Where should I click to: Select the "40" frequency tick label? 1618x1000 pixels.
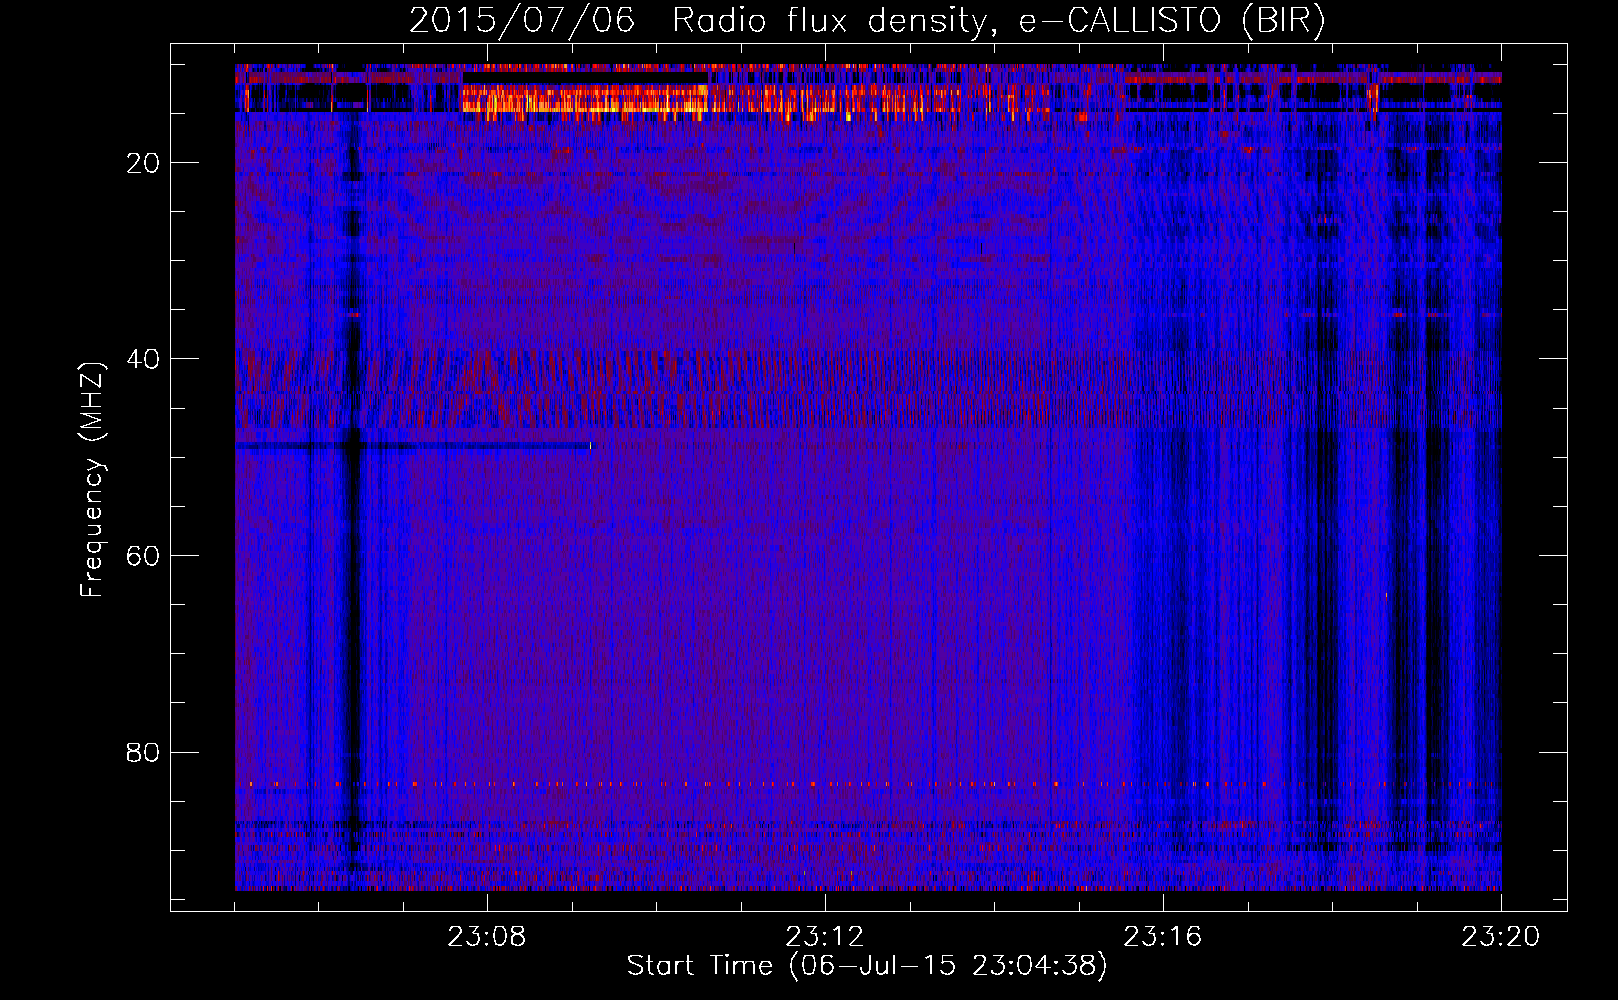tap(144, 359)
